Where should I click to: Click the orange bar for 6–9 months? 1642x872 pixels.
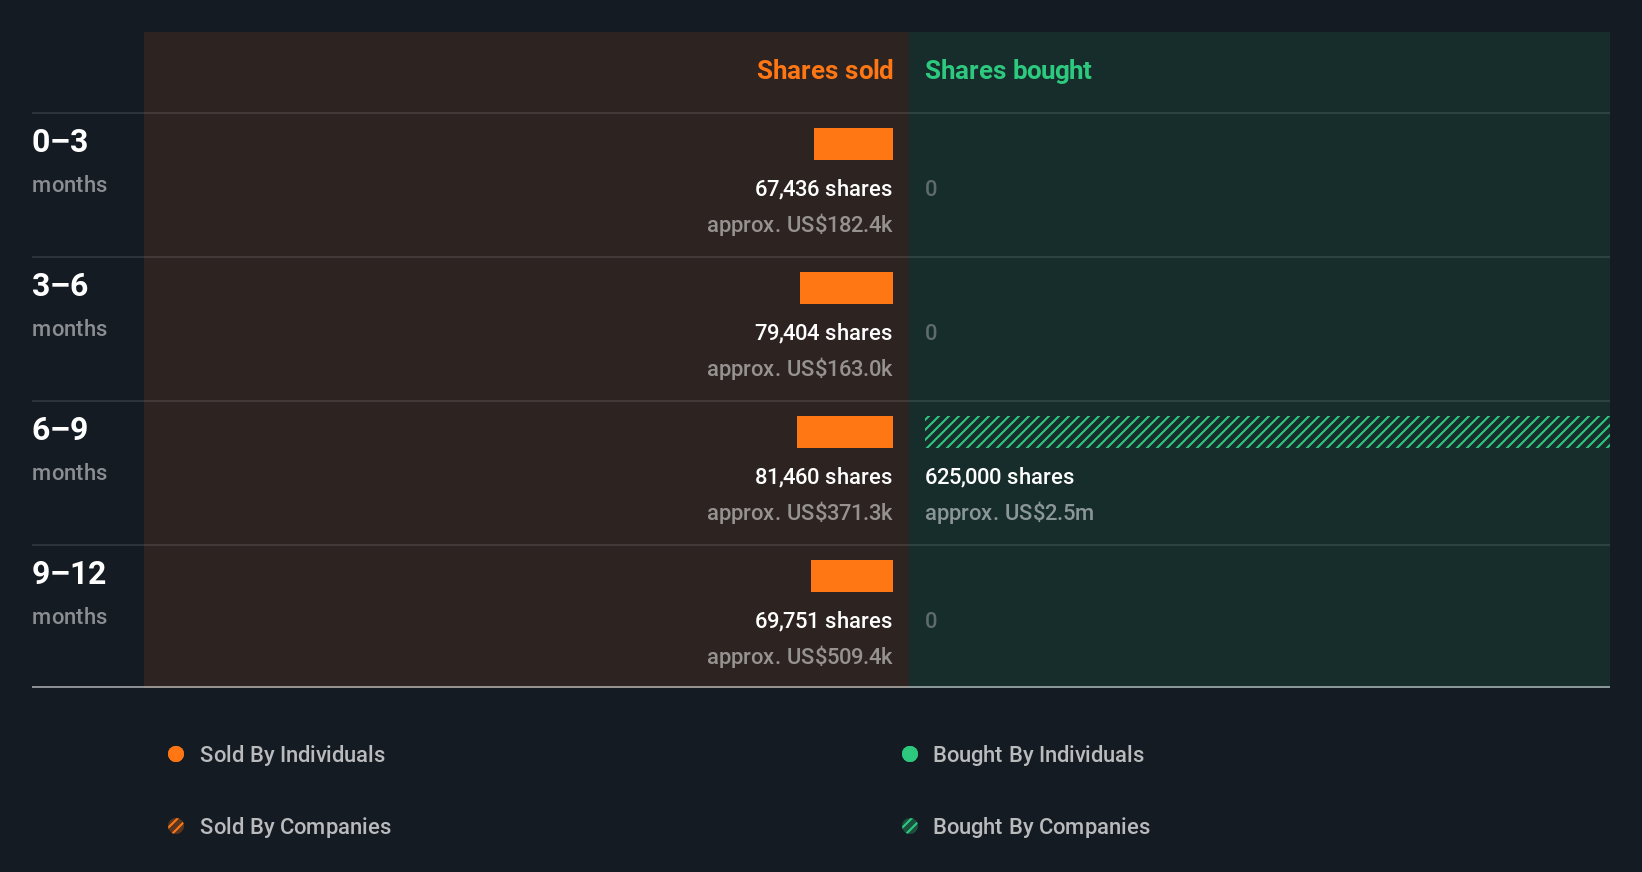845,432
